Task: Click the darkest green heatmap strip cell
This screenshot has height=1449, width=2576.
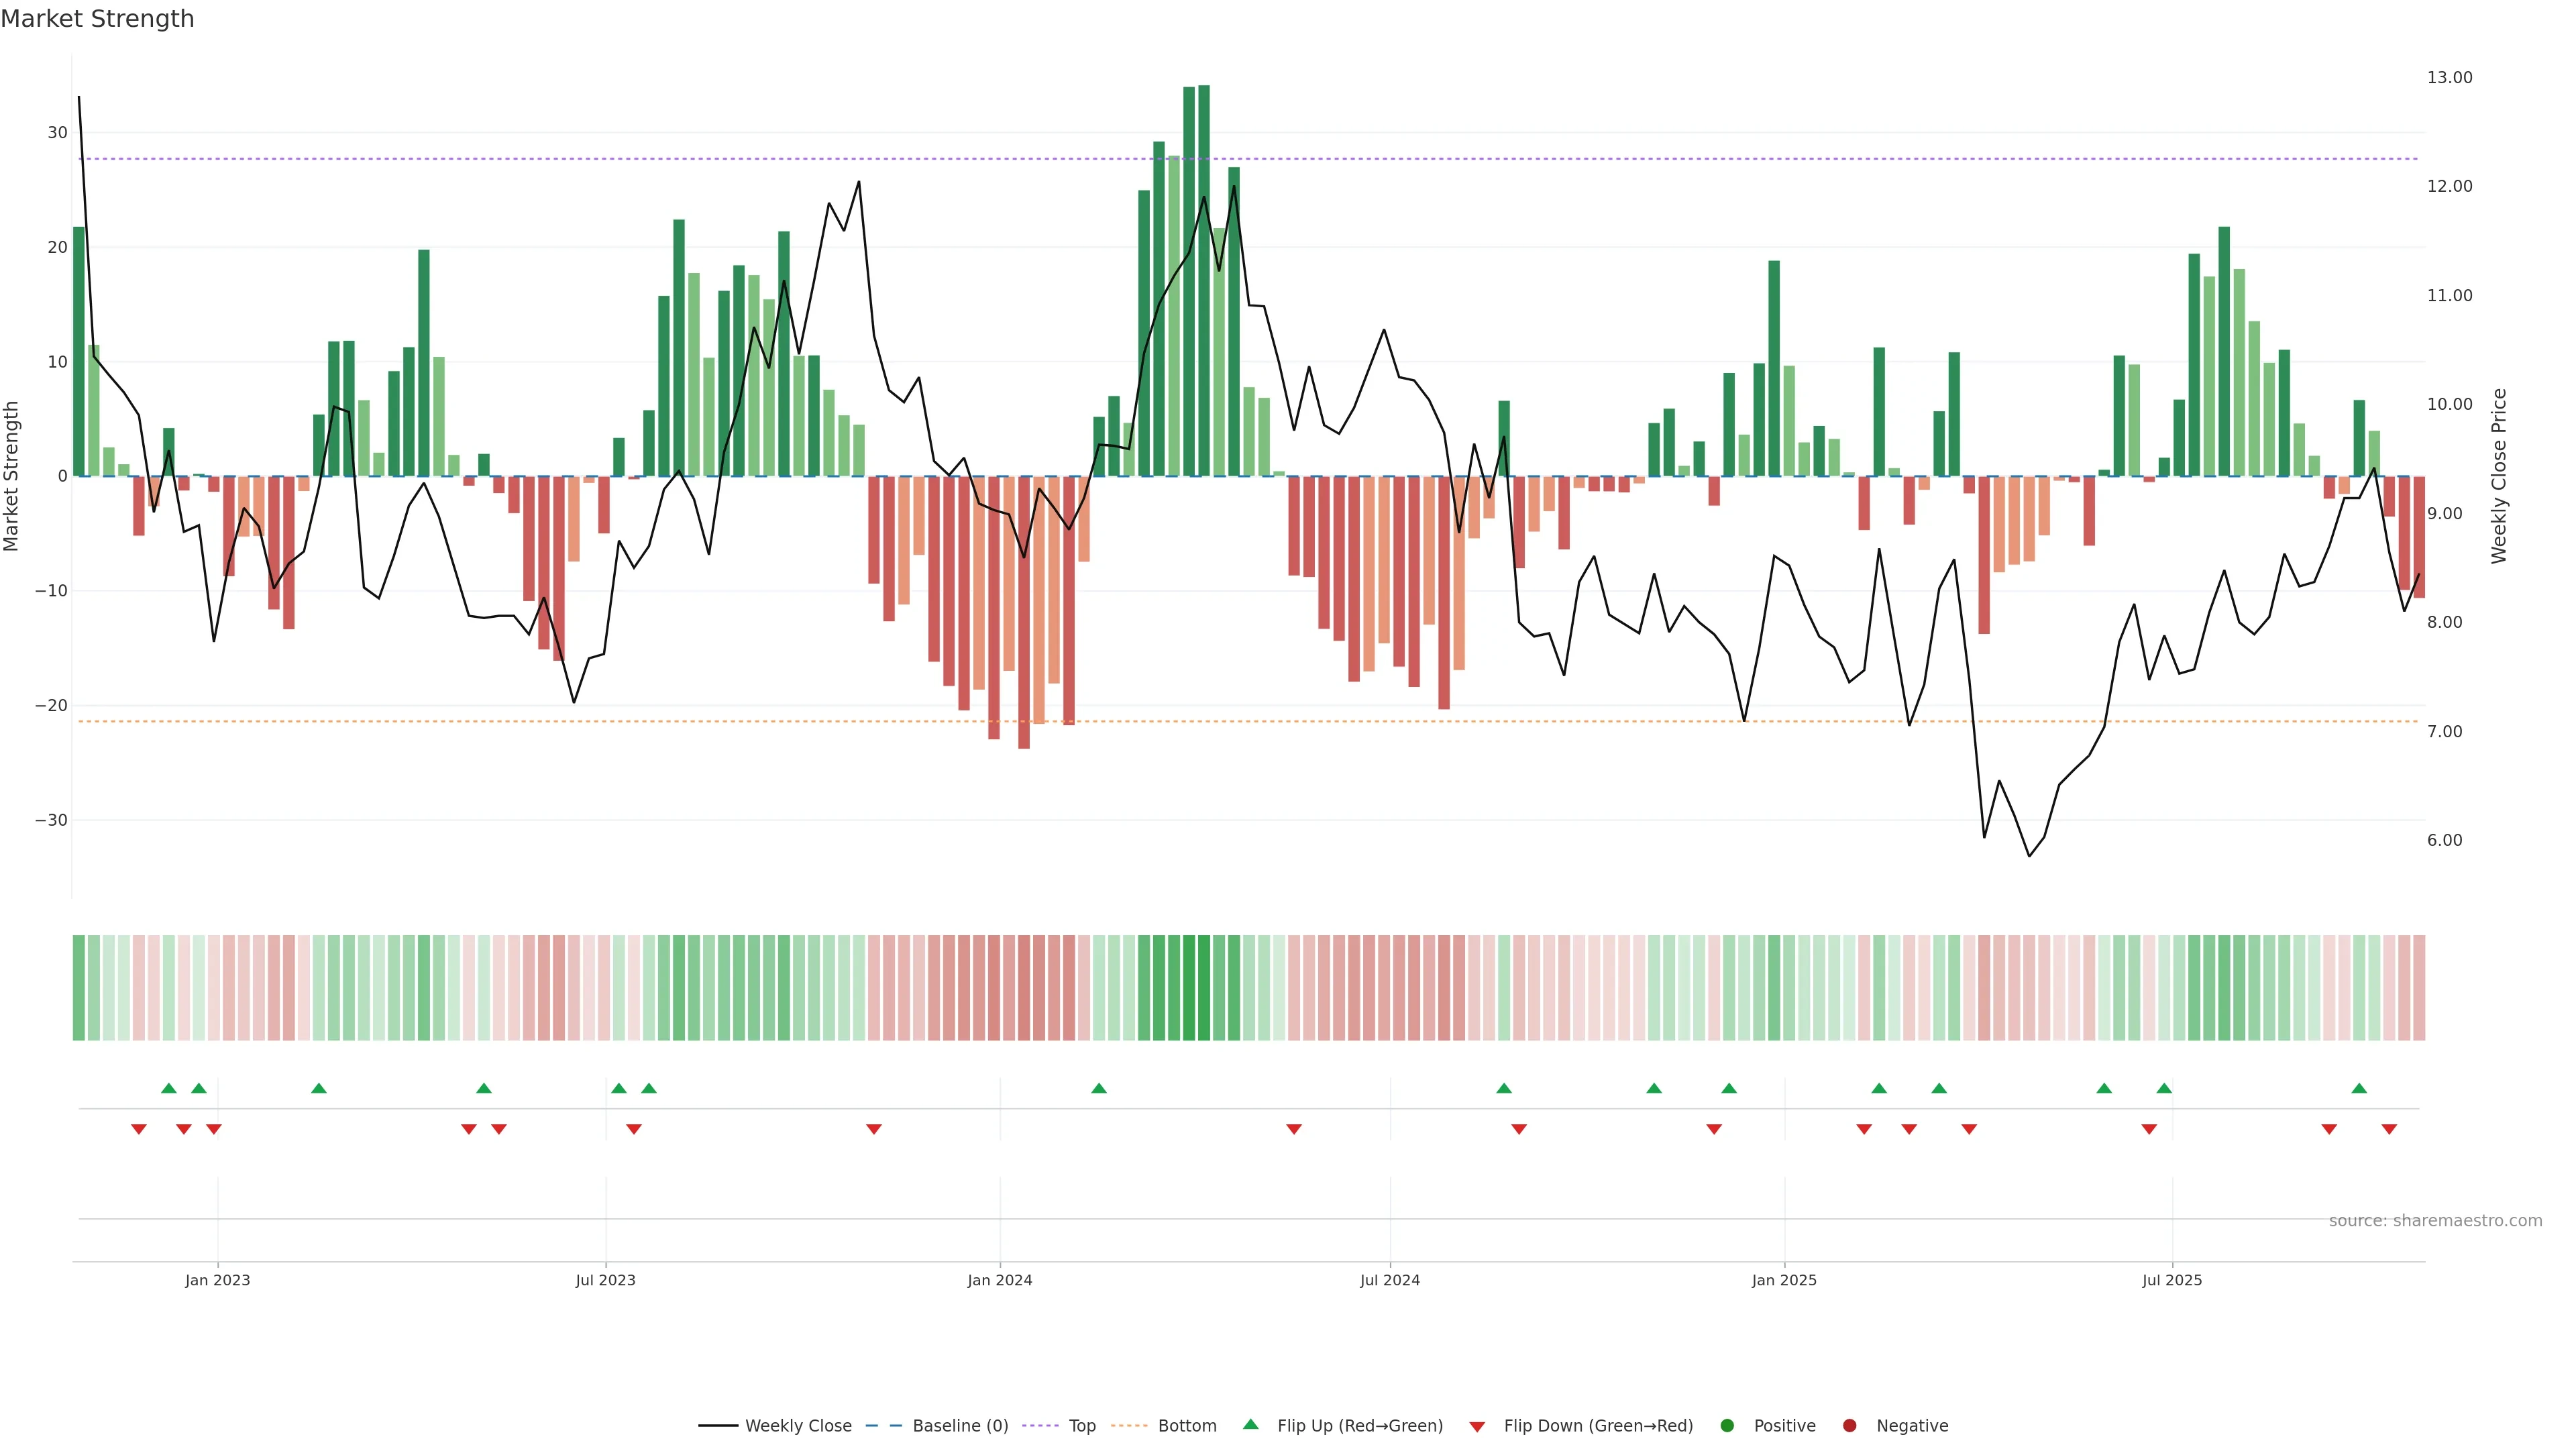Action: point(1204,987)
